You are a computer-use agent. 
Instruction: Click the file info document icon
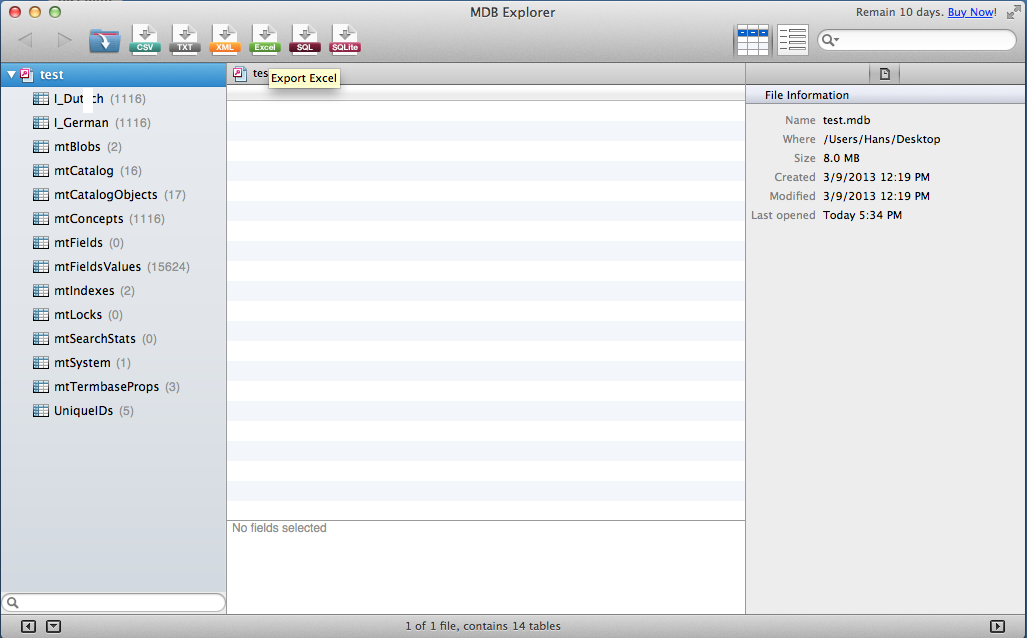885,73
